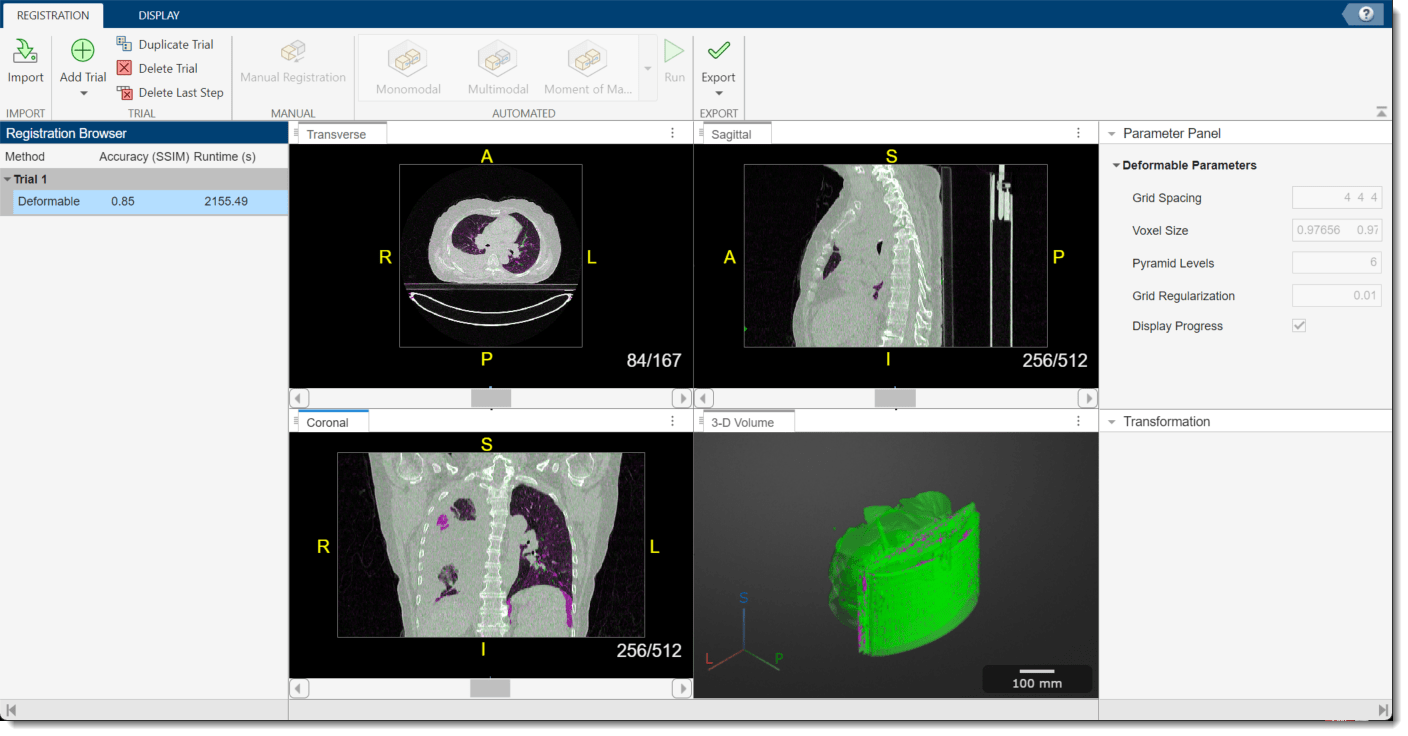Open the Transverse viewer options menu
This screenshot has height=736, width=1408.
(x=672, y=132)
